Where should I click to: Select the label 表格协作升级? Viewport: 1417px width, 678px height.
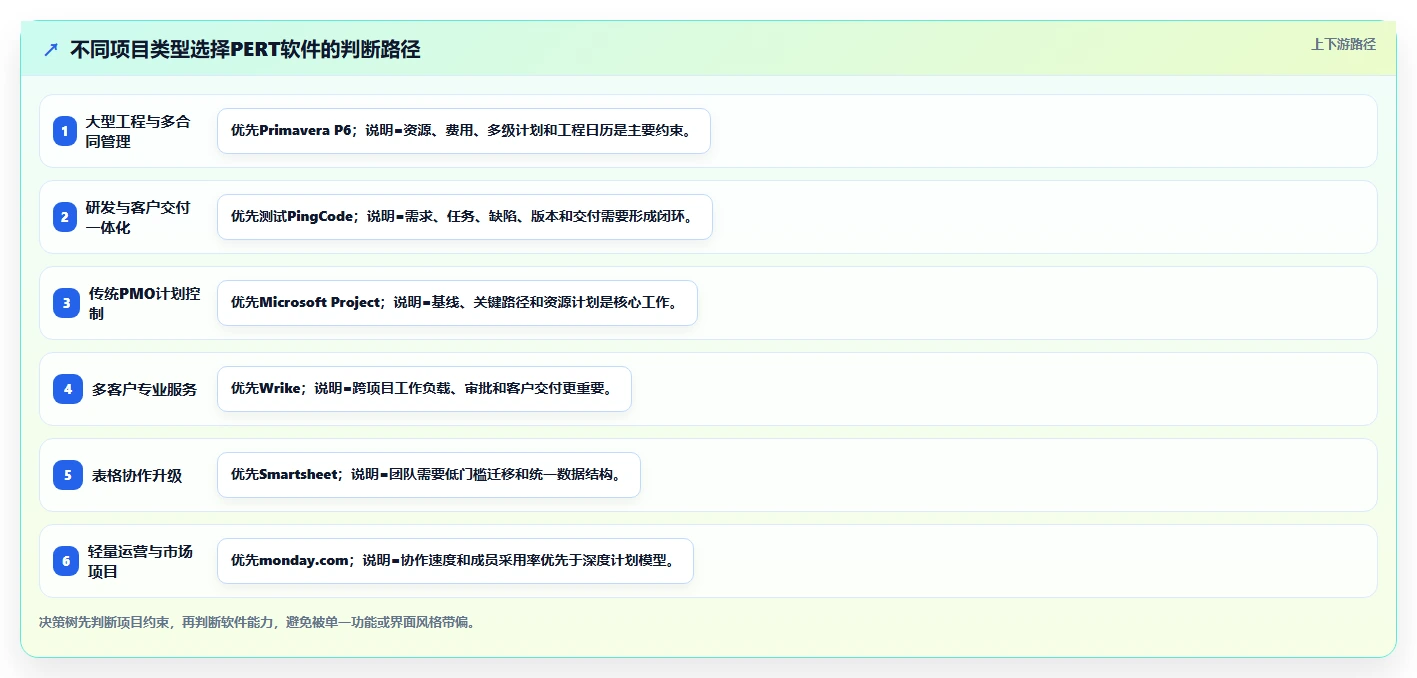pyautogui.click(x=137, y=475)
